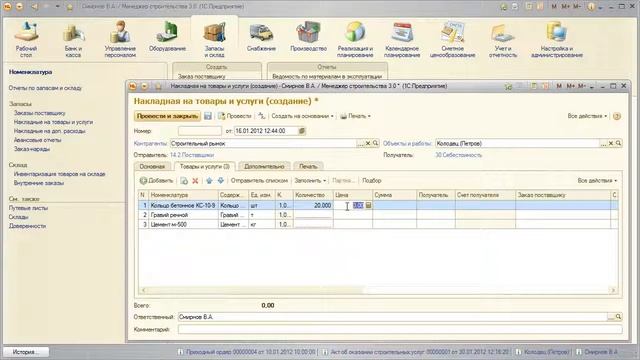Click the Количество column header
The width and height of the screenshot is (640, 360).
click(313, 195)
